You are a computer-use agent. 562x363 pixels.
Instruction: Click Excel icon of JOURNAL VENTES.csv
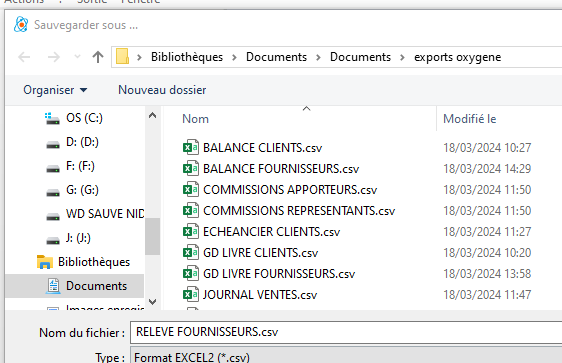point(191,295)
